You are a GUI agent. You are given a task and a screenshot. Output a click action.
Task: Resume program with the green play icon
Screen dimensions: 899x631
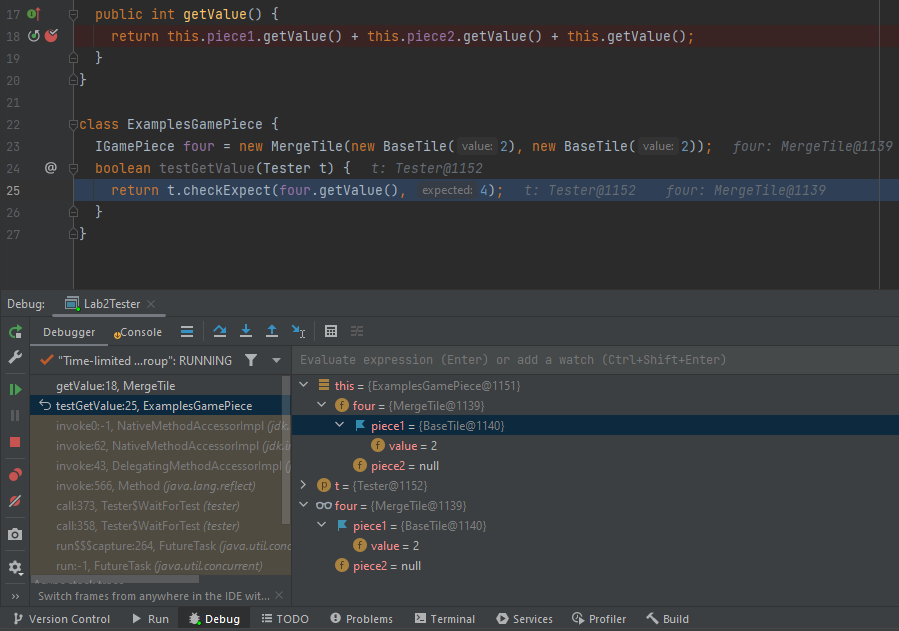click(x=15, y=389)
